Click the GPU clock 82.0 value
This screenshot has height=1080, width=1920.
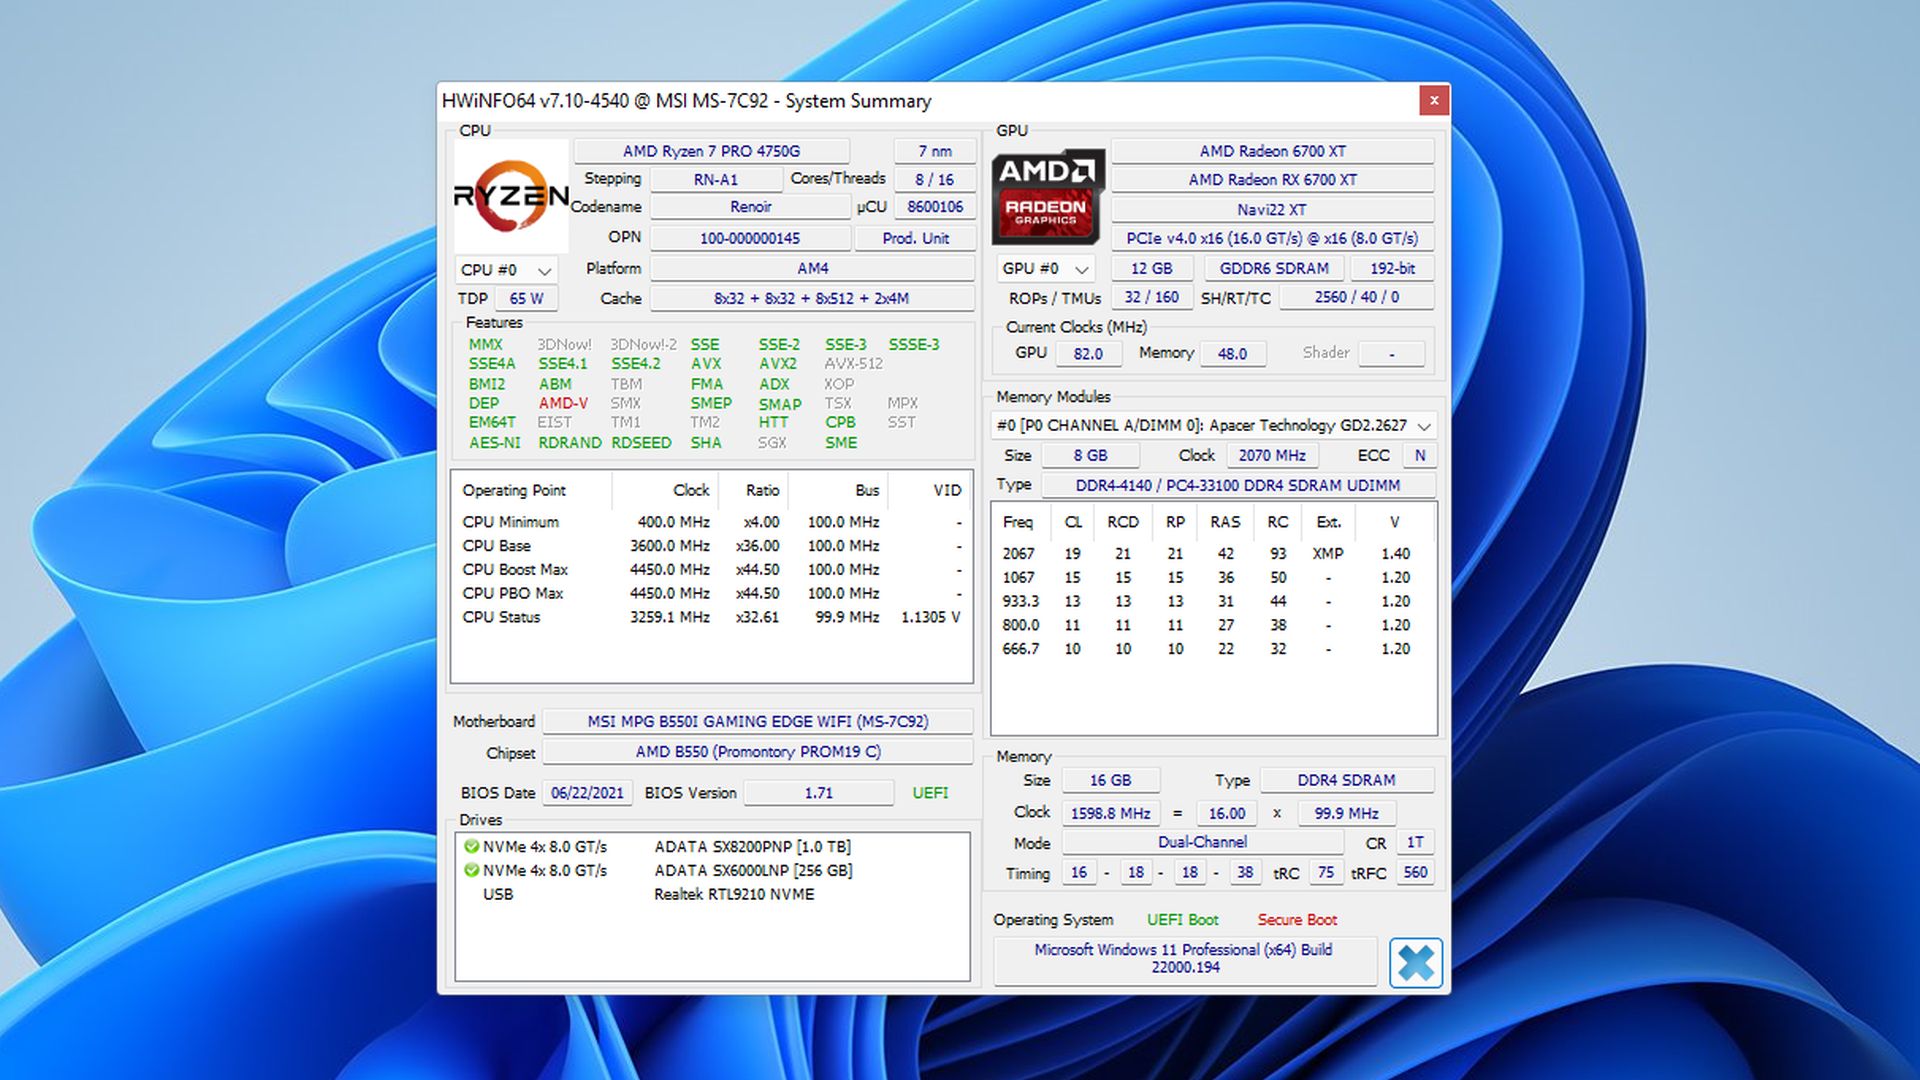tap(1088, 353)
